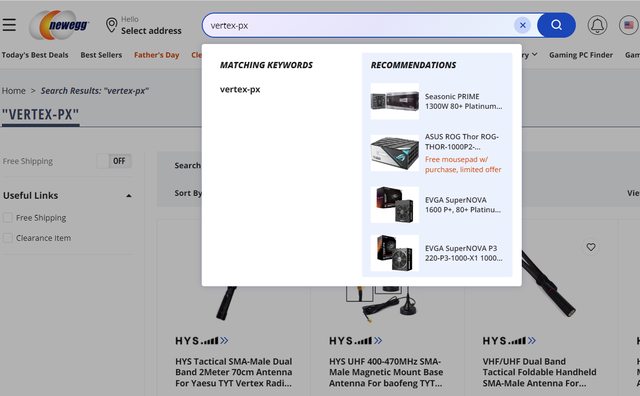Click the magnifying glass search button

tap(556, 25)
